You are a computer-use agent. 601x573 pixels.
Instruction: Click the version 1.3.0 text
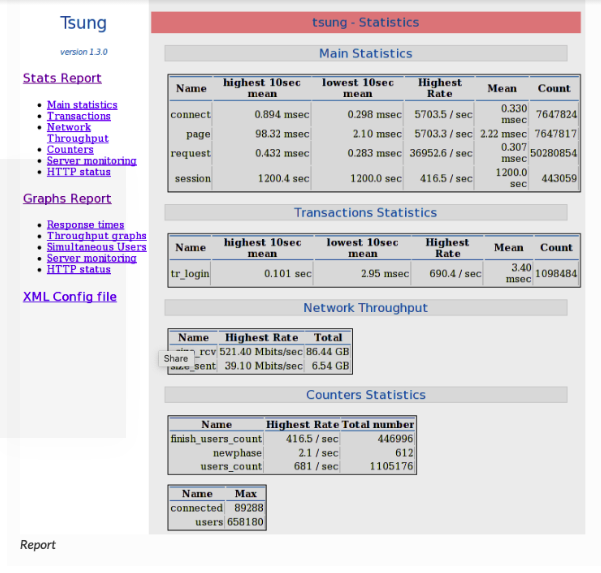[x=84, y=52]
